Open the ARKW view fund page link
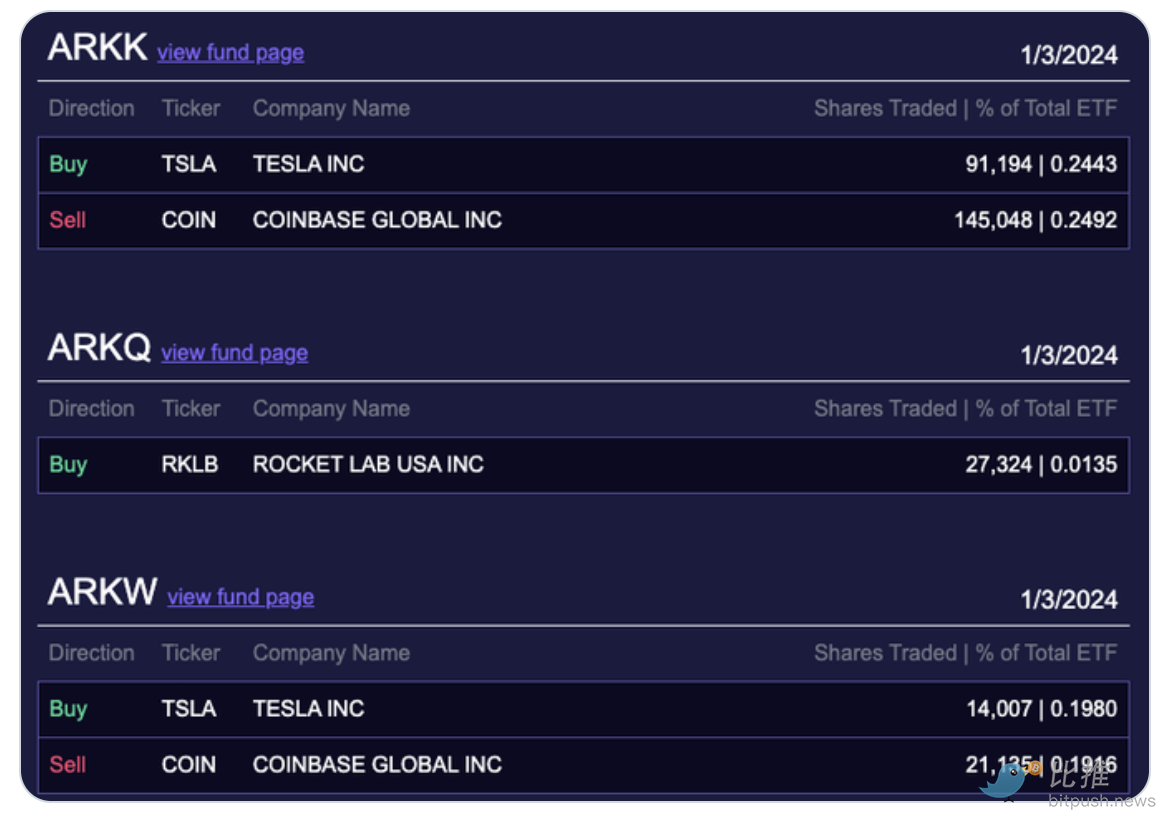The width and height of the screenshot is (1176, 828). (240, 597)
